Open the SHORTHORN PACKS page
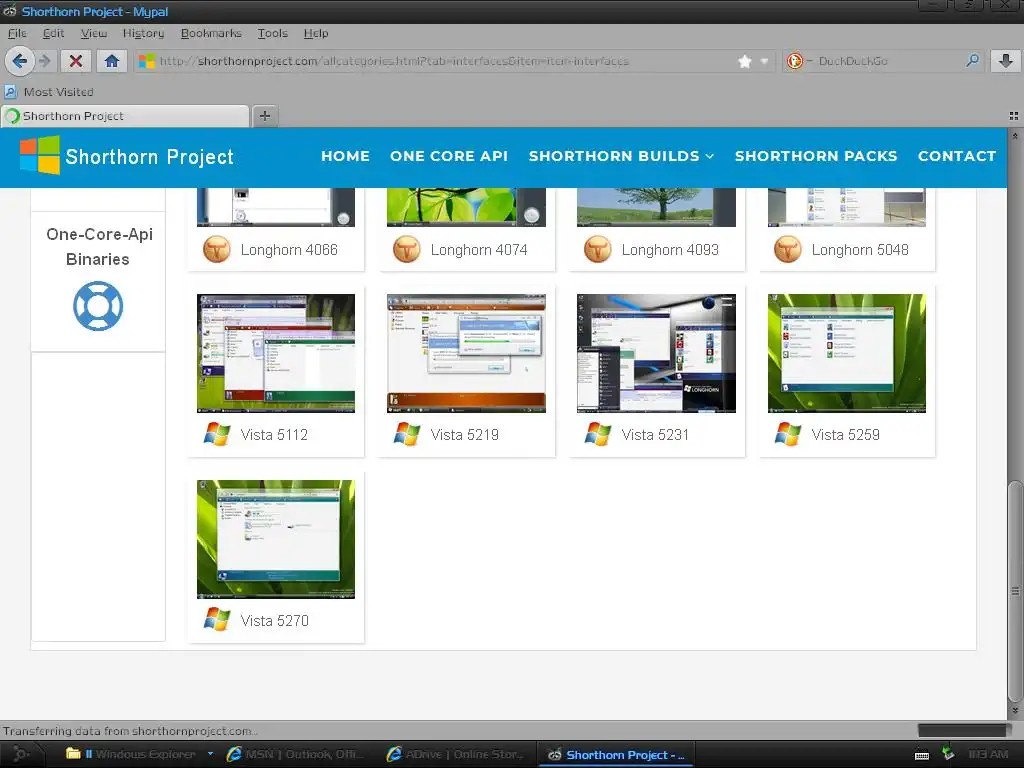This screenshot has width=1024, height=768. [x=816, y=156]
